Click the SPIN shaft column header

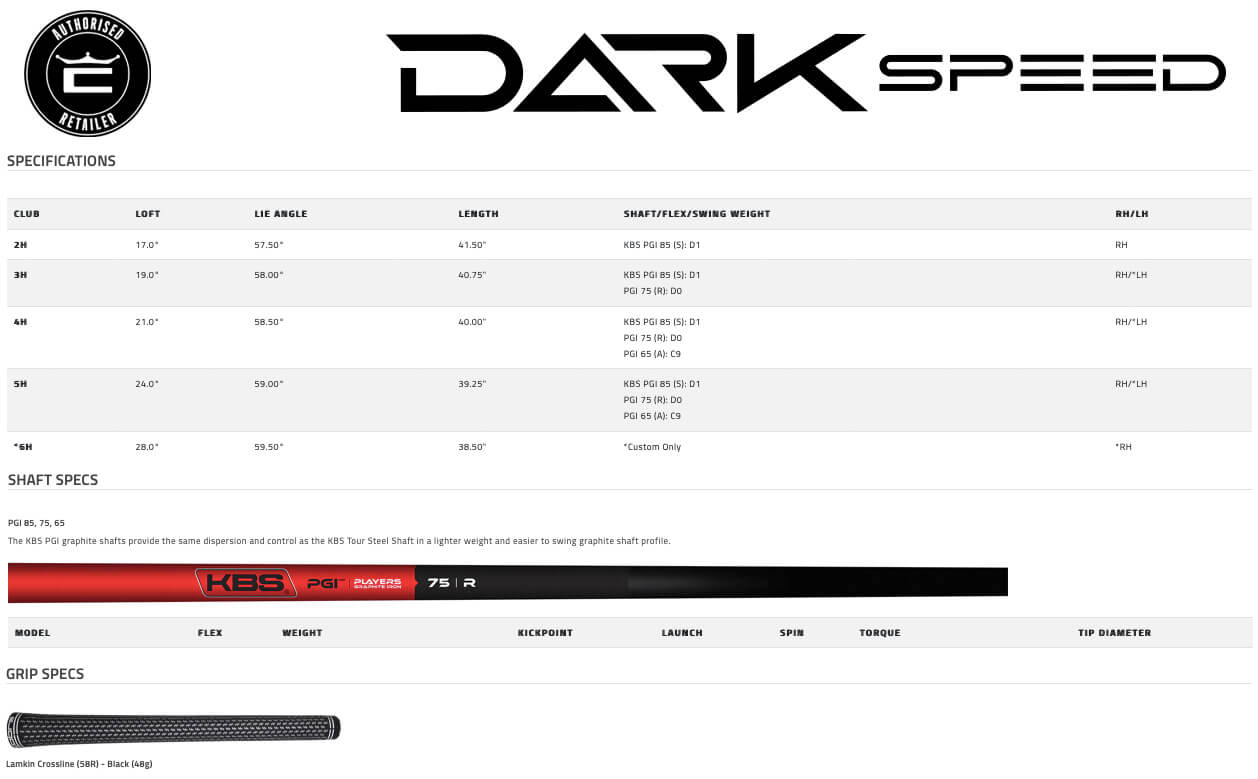tap(792, 633)
